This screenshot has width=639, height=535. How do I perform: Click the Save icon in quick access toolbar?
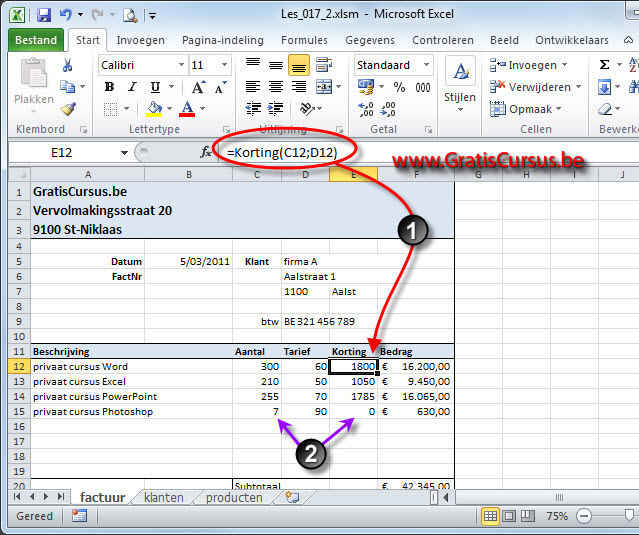click(44, 15)
